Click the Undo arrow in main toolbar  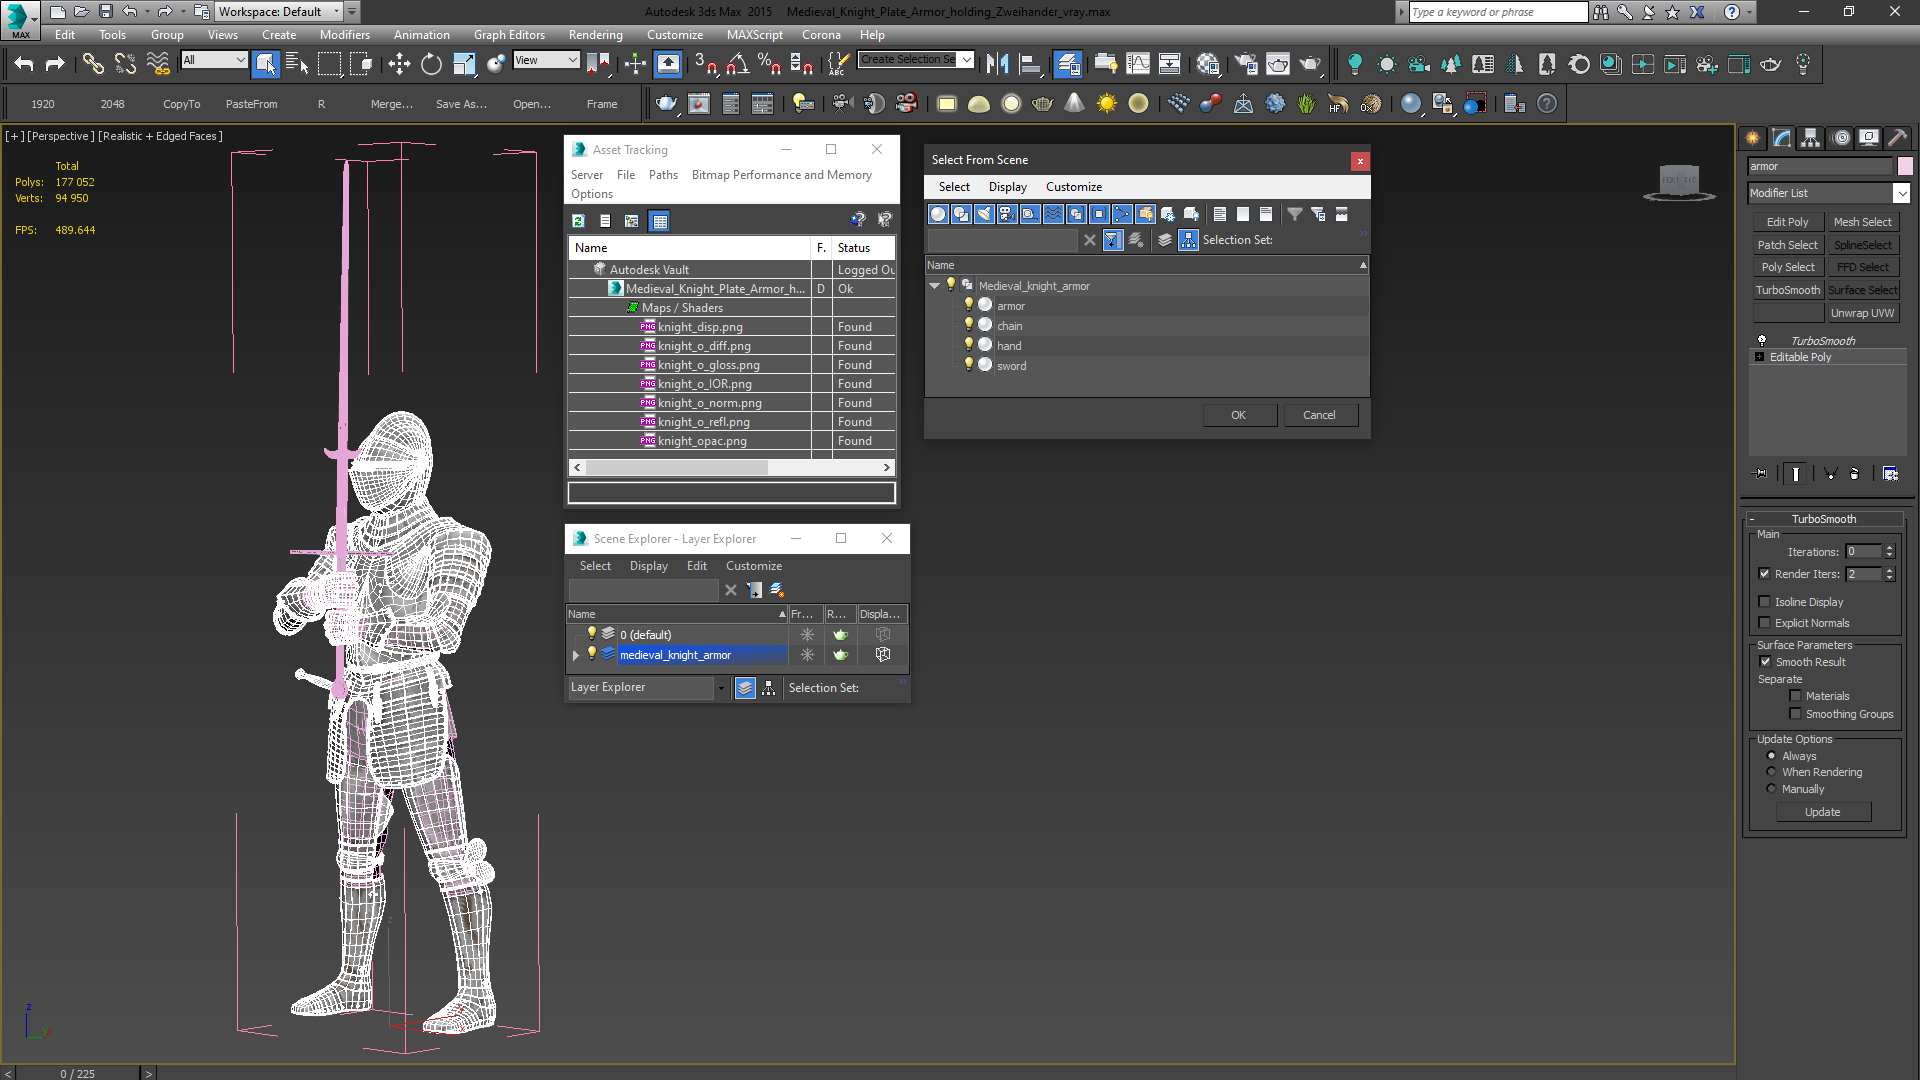[x=24, y=64]
